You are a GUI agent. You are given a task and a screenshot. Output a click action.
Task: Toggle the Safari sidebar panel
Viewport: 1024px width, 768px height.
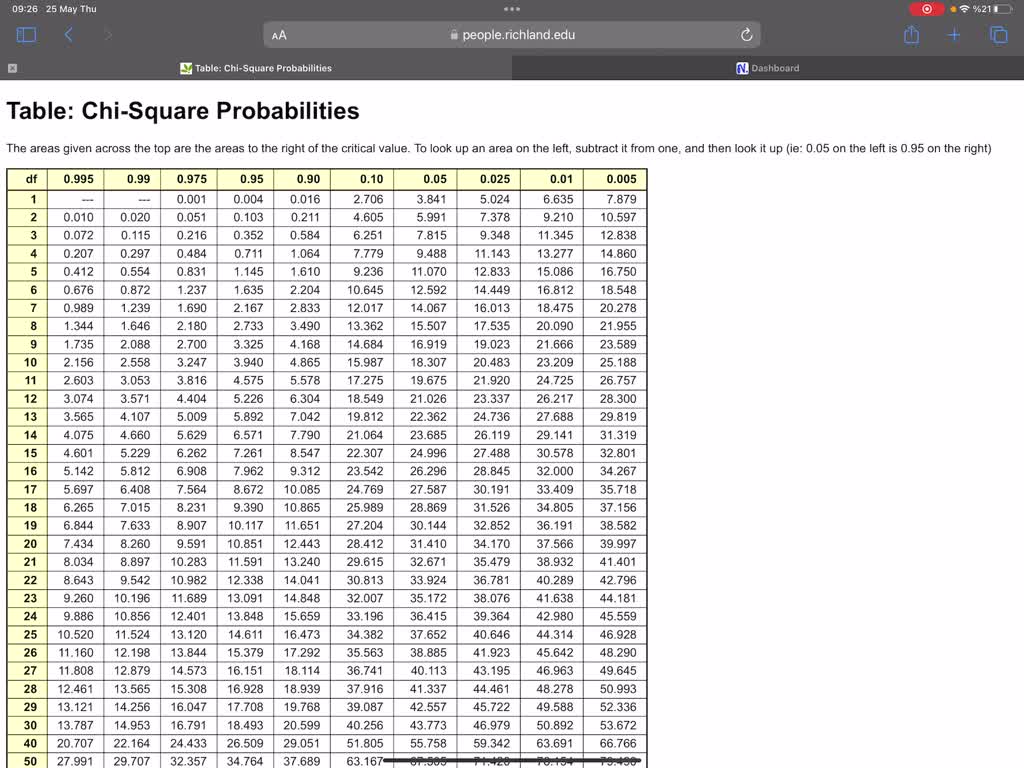[x=27, y=34]
